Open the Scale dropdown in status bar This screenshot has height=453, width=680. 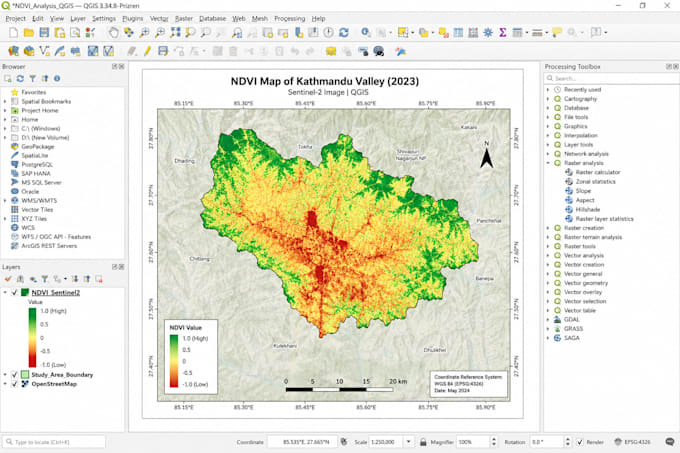409,442
